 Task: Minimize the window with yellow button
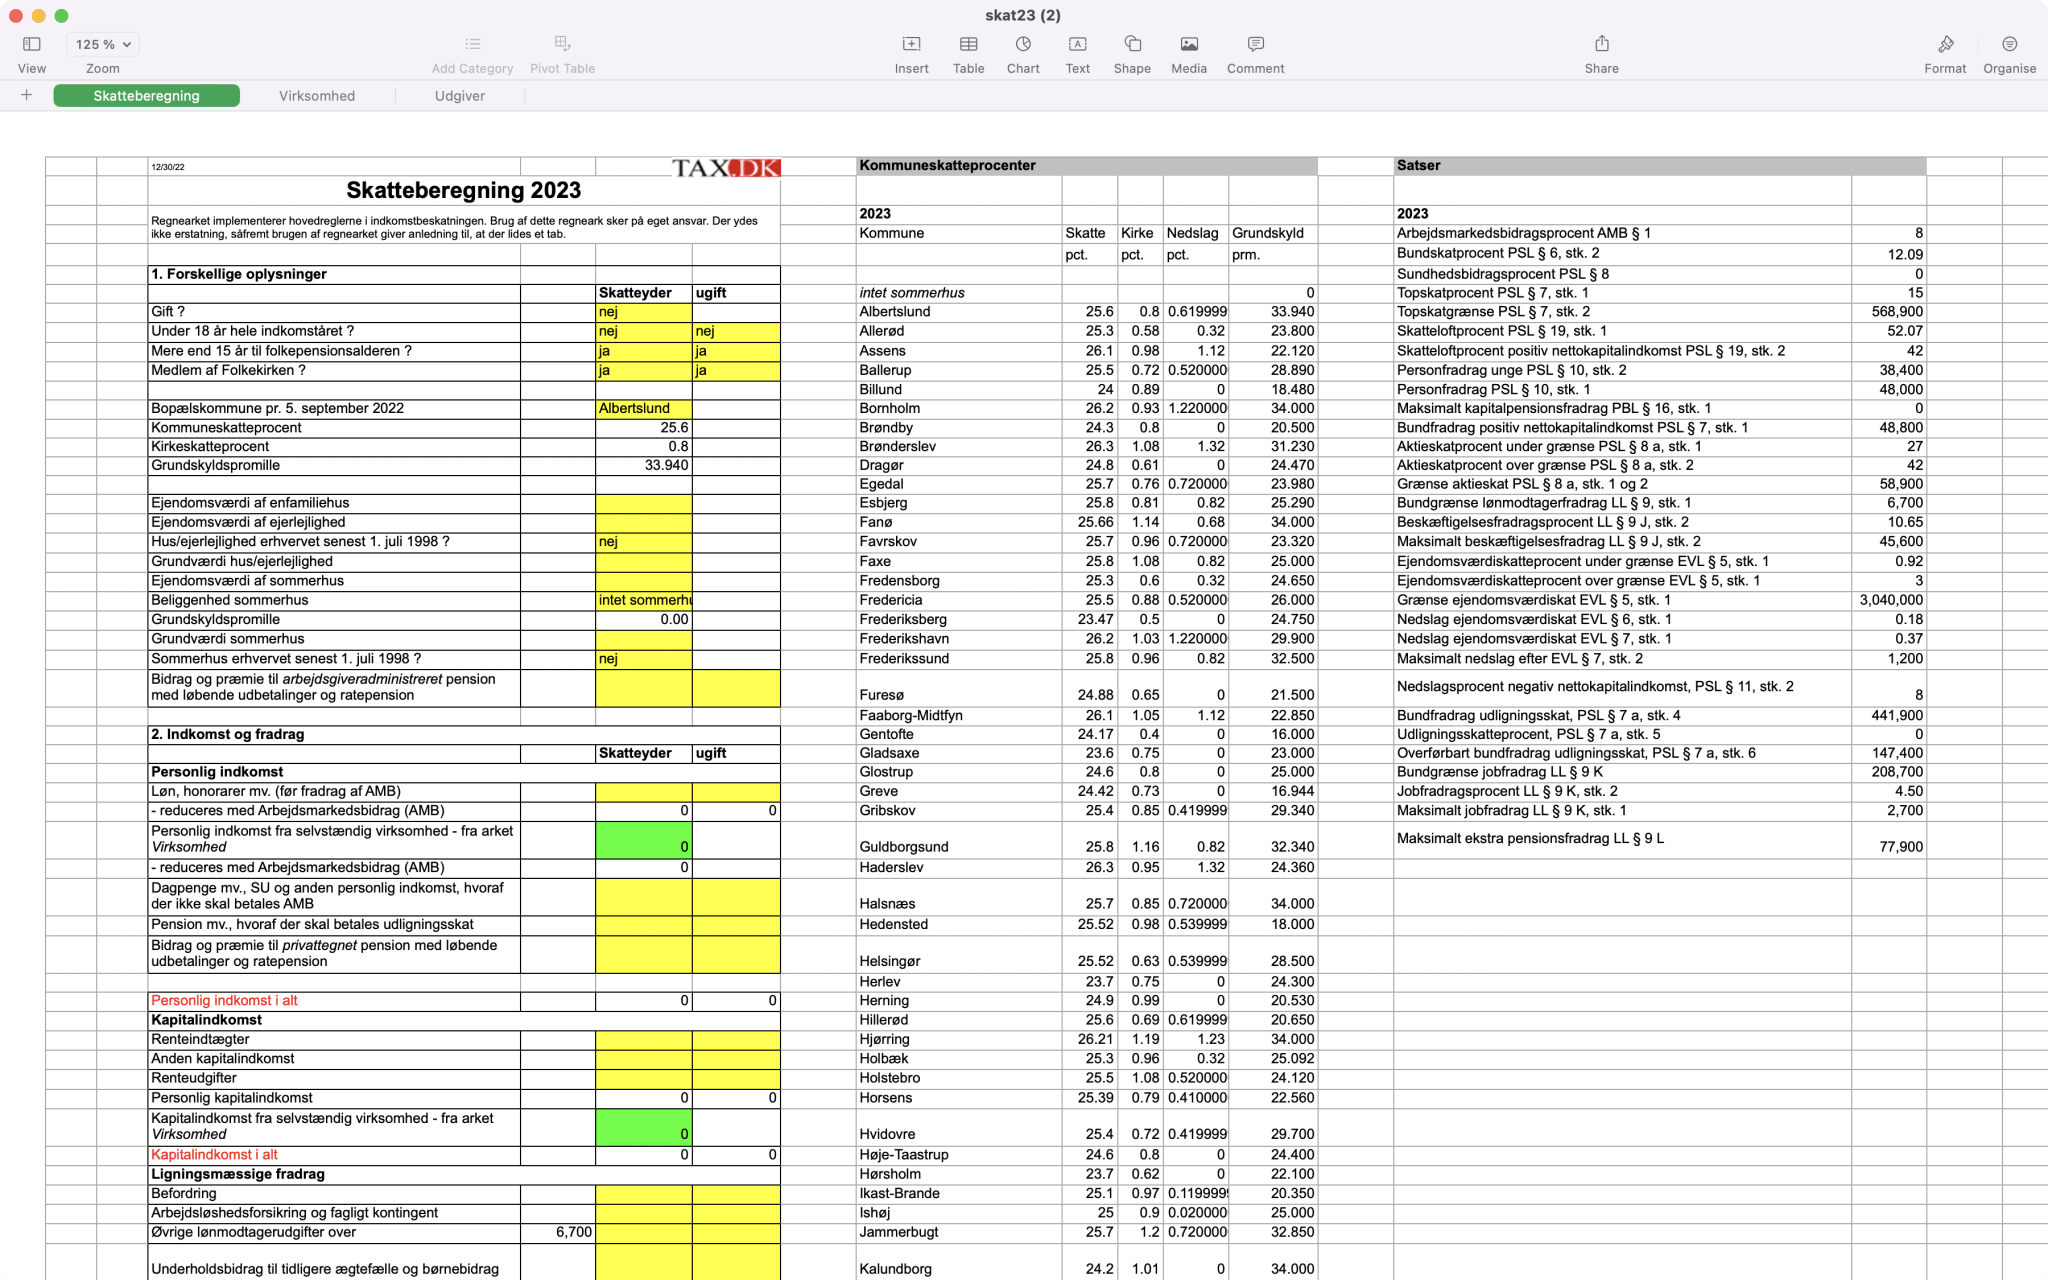tap(38, 15)
